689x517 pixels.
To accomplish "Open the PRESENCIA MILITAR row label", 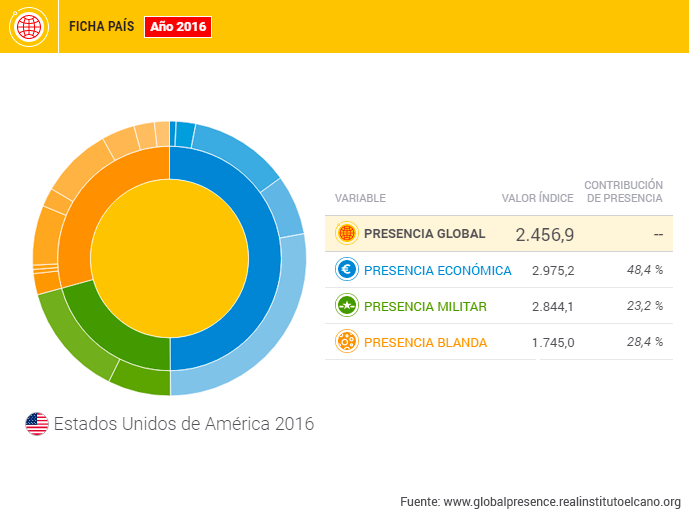I will pyautogui.click(x=425, y=307).
